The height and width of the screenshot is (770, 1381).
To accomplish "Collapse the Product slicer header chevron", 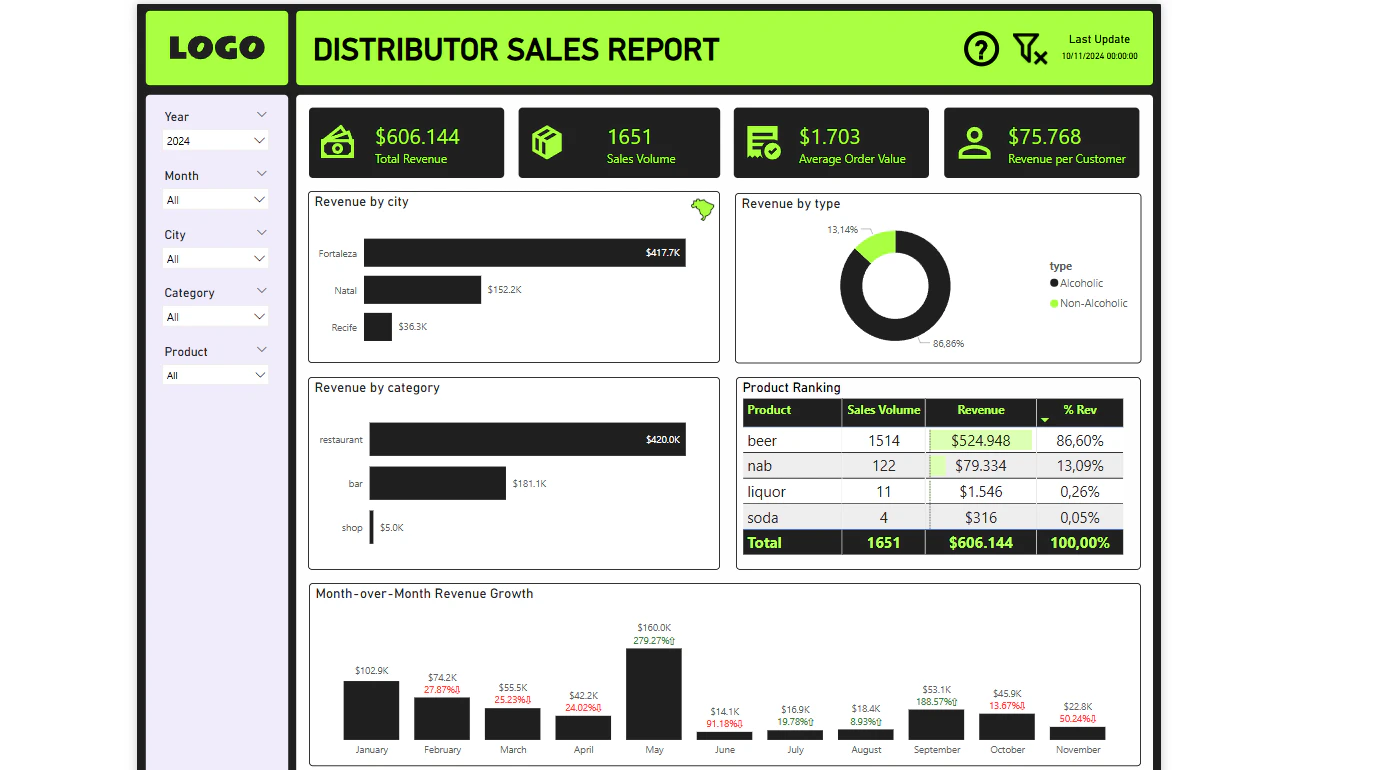I will click(x=261, y=350).
